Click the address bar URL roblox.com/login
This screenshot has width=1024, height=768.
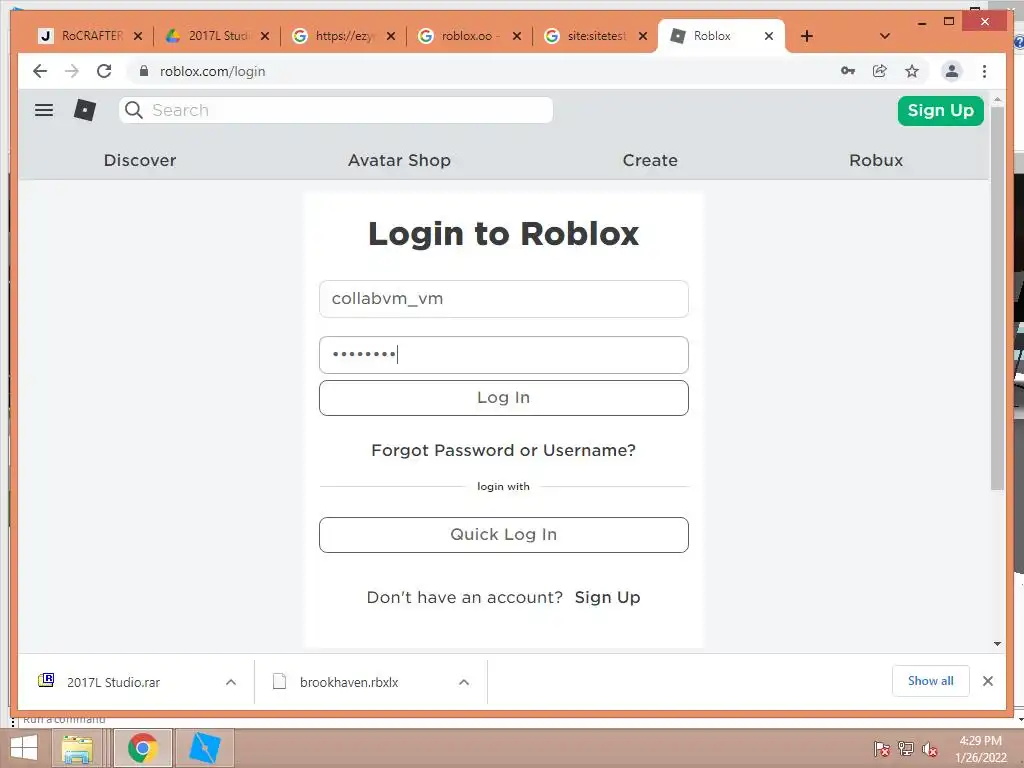(212, 71)
